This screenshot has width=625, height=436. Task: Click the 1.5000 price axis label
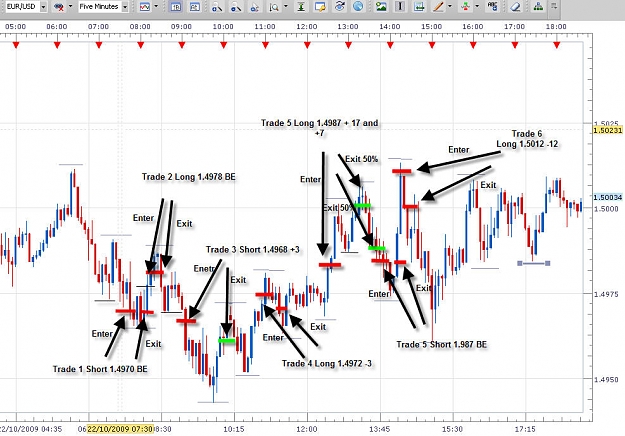(x=606, y=208)
